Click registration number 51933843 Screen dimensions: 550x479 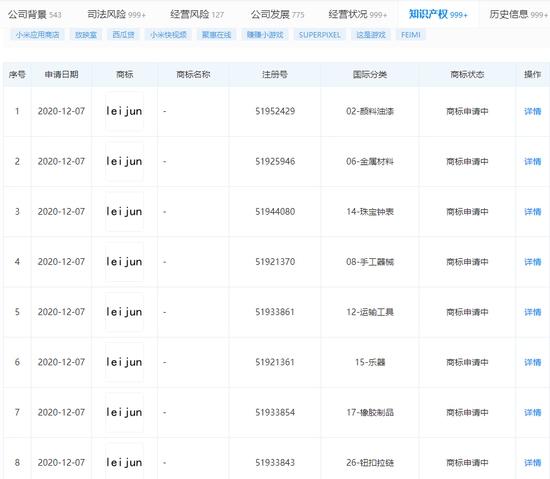coord(275,463)
